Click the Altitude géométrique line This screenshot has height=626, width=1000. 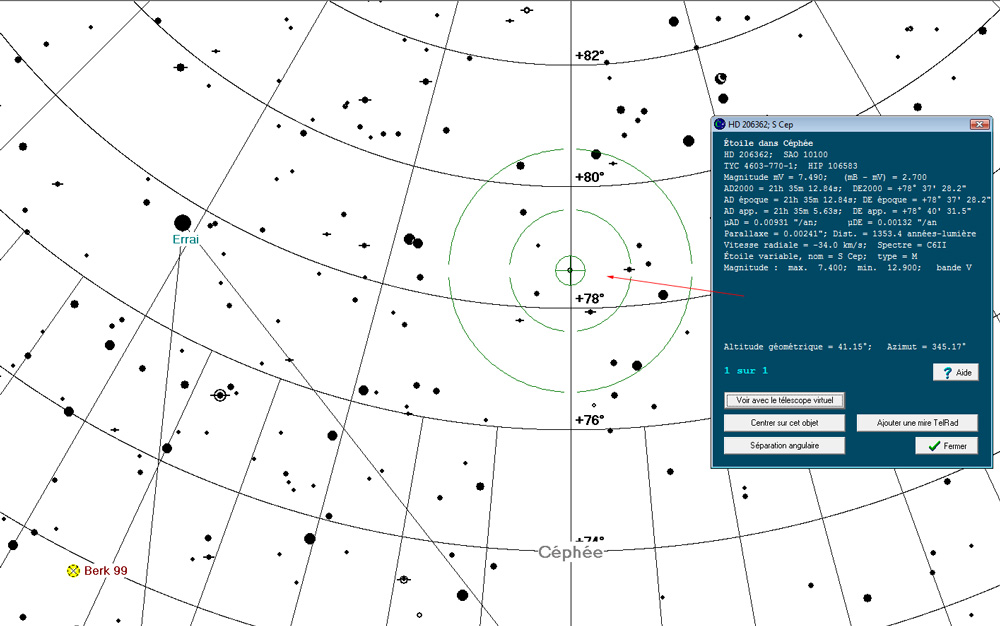pos(844,347)
